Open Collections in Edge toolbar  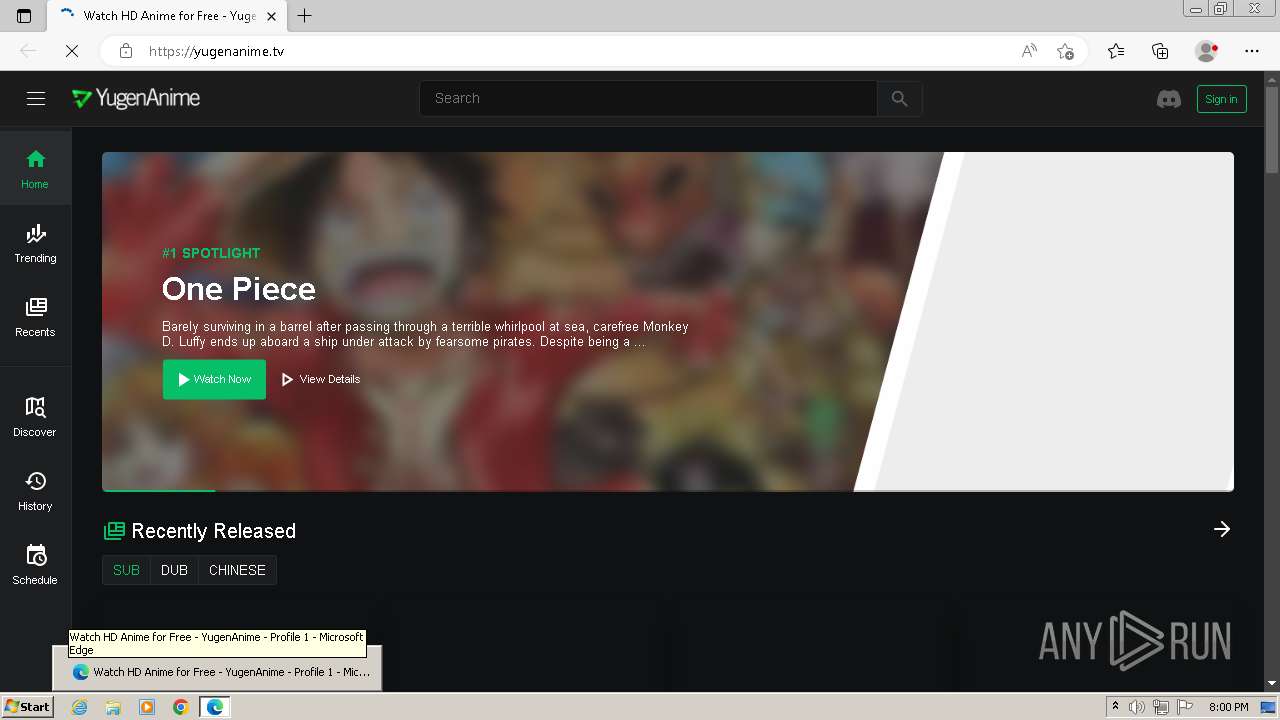coord(1160,51)
